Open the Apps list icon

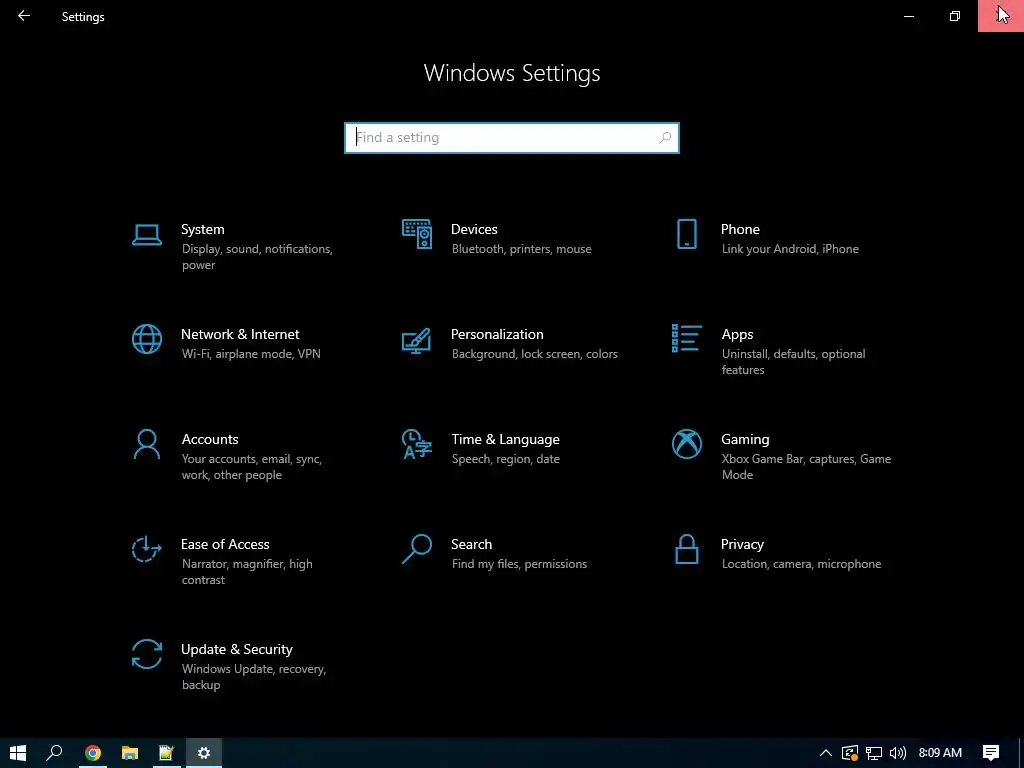pos(686,338)
